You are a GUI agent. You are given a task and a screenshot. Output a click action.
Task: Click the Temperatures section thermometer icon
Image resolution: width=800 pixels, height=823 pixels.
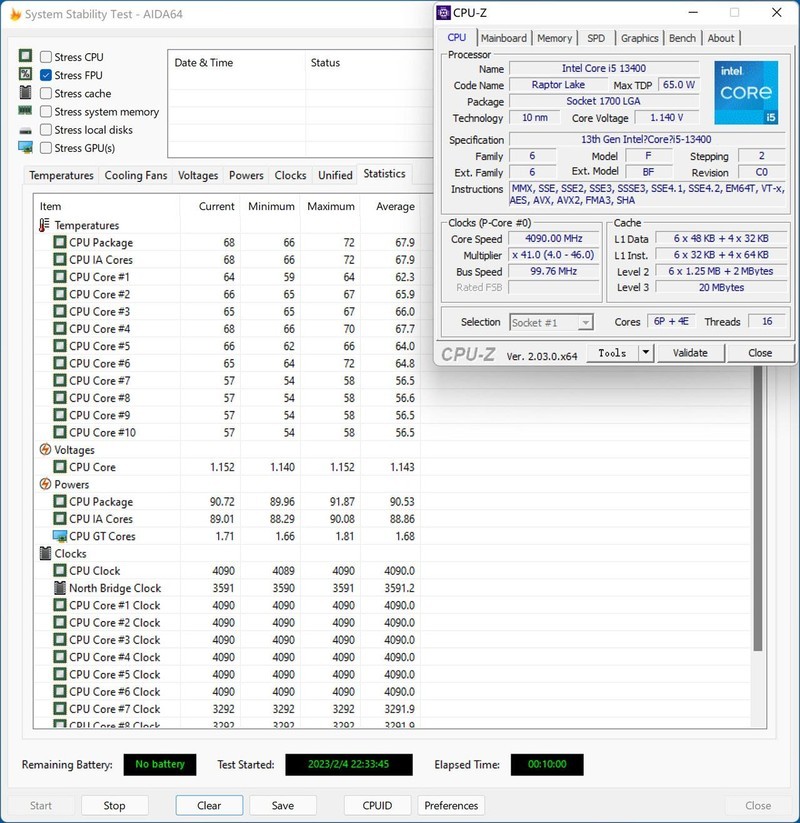45,225
